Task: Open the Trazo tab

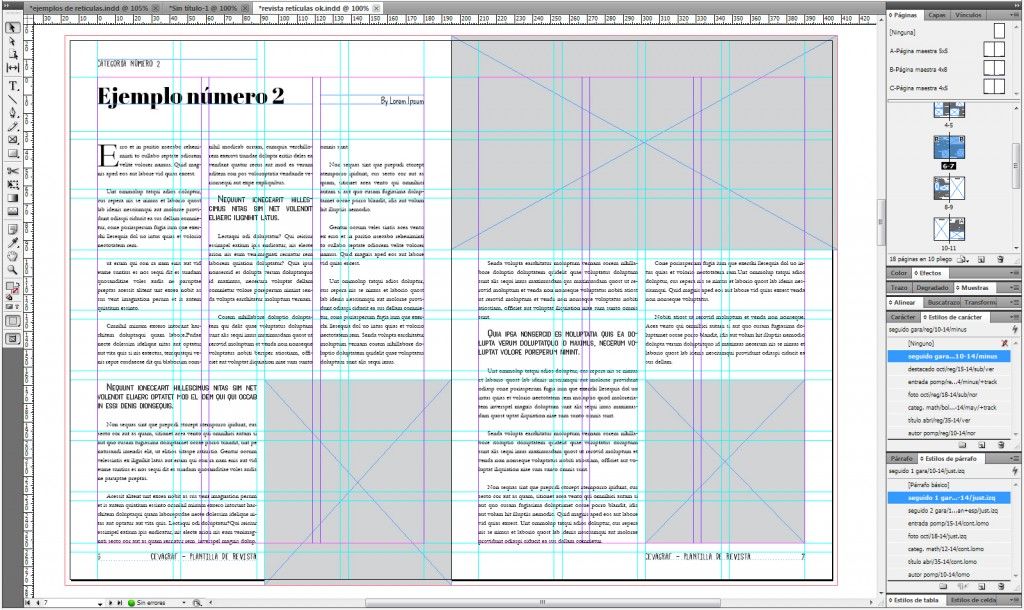Action: click(899, 287)
